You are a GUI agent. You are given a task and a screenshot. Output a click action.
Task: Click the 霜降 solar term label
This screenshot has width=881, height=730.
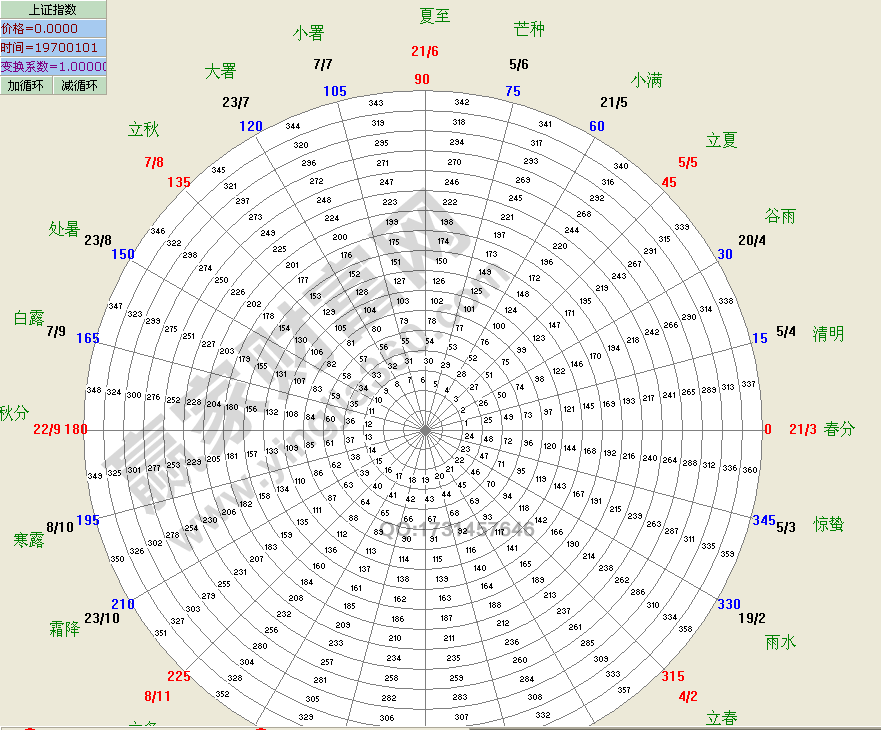[x=64, y=629]
